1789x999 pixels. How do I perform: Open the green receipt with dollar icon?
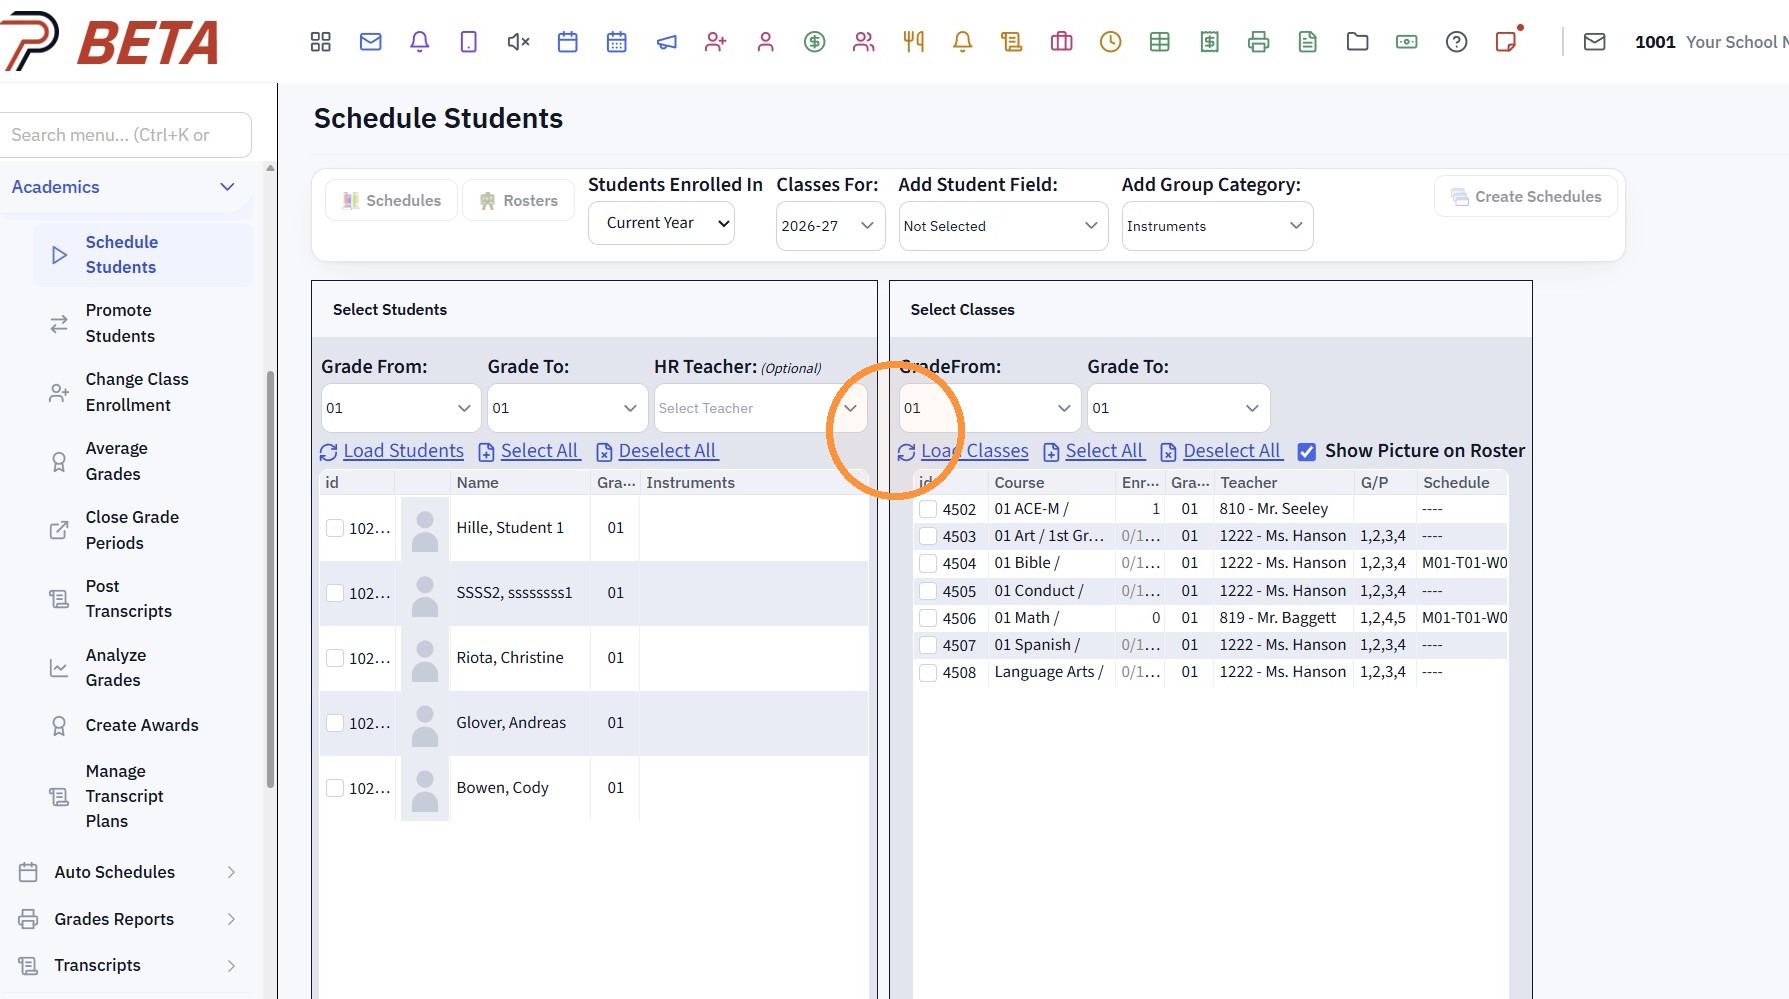point(1209,42)
